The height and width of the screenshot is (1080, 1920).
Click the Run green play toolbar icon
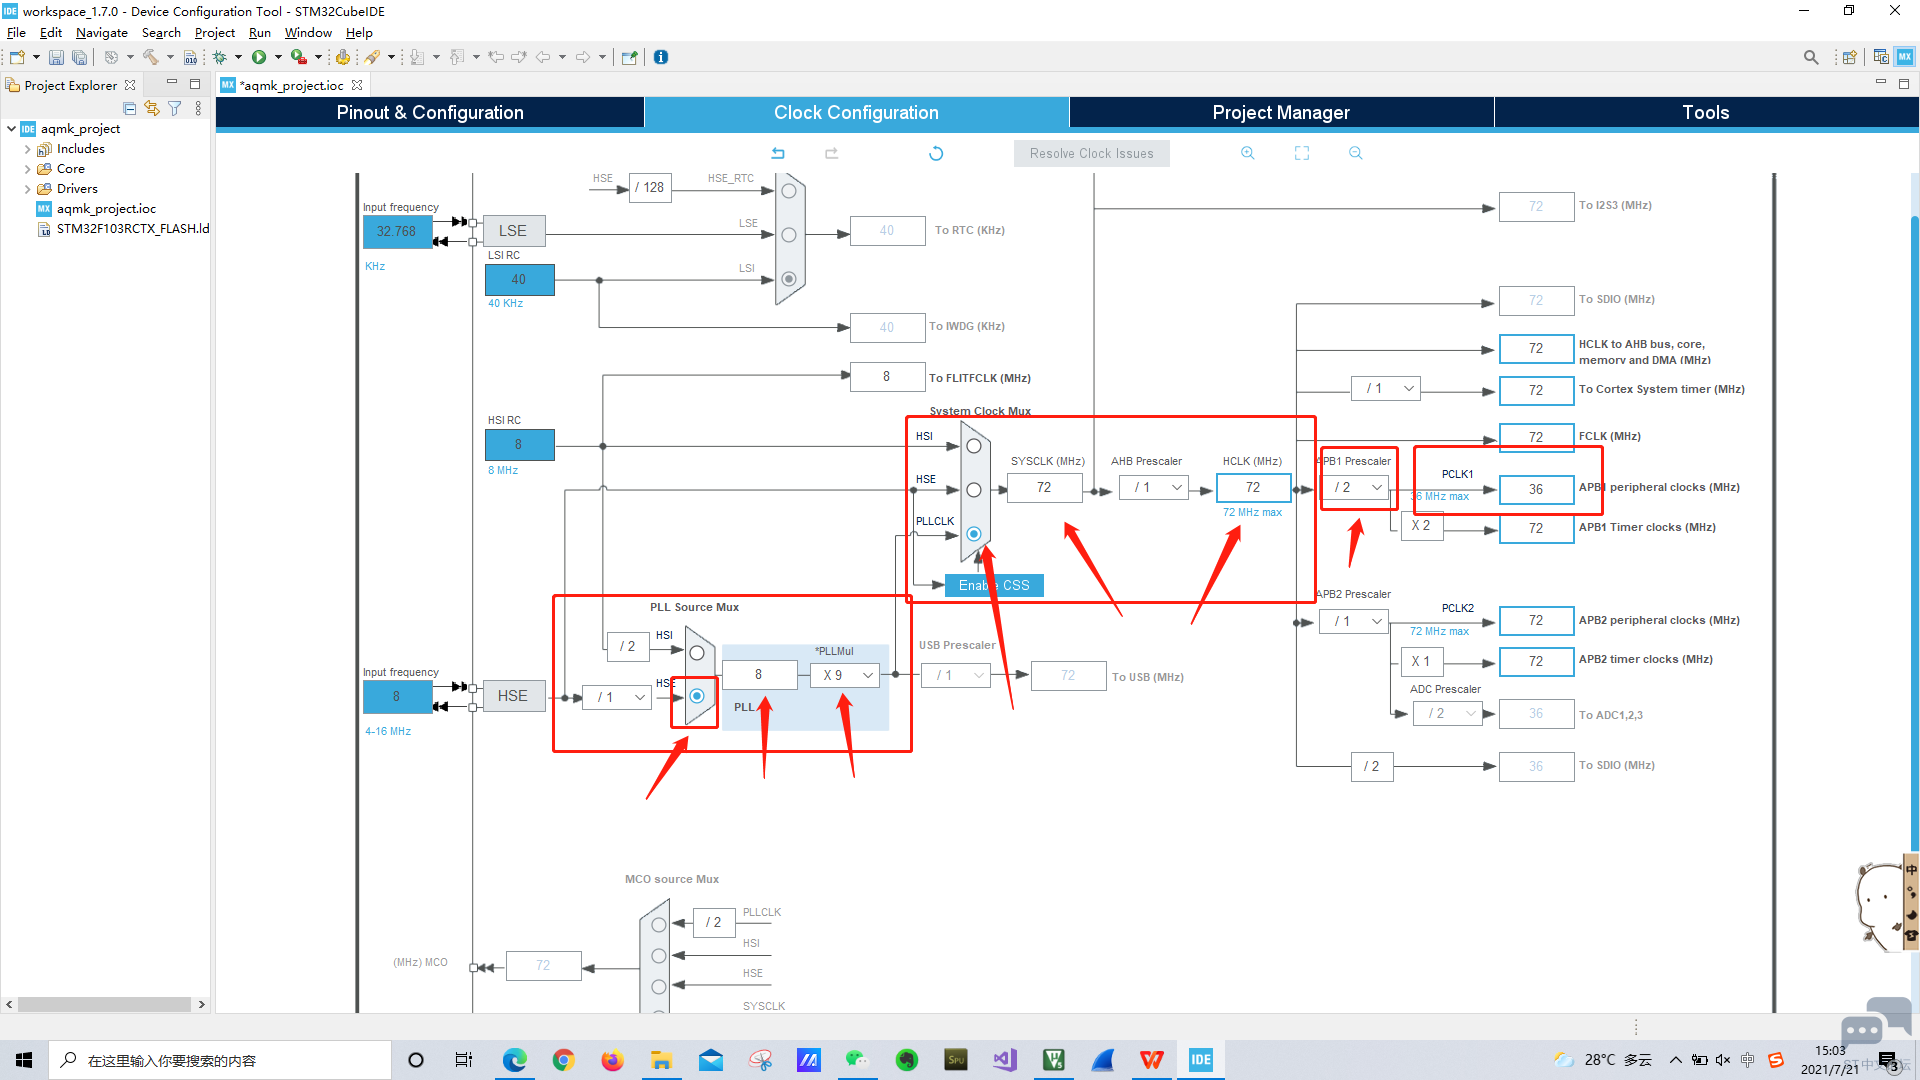point(259,57)
